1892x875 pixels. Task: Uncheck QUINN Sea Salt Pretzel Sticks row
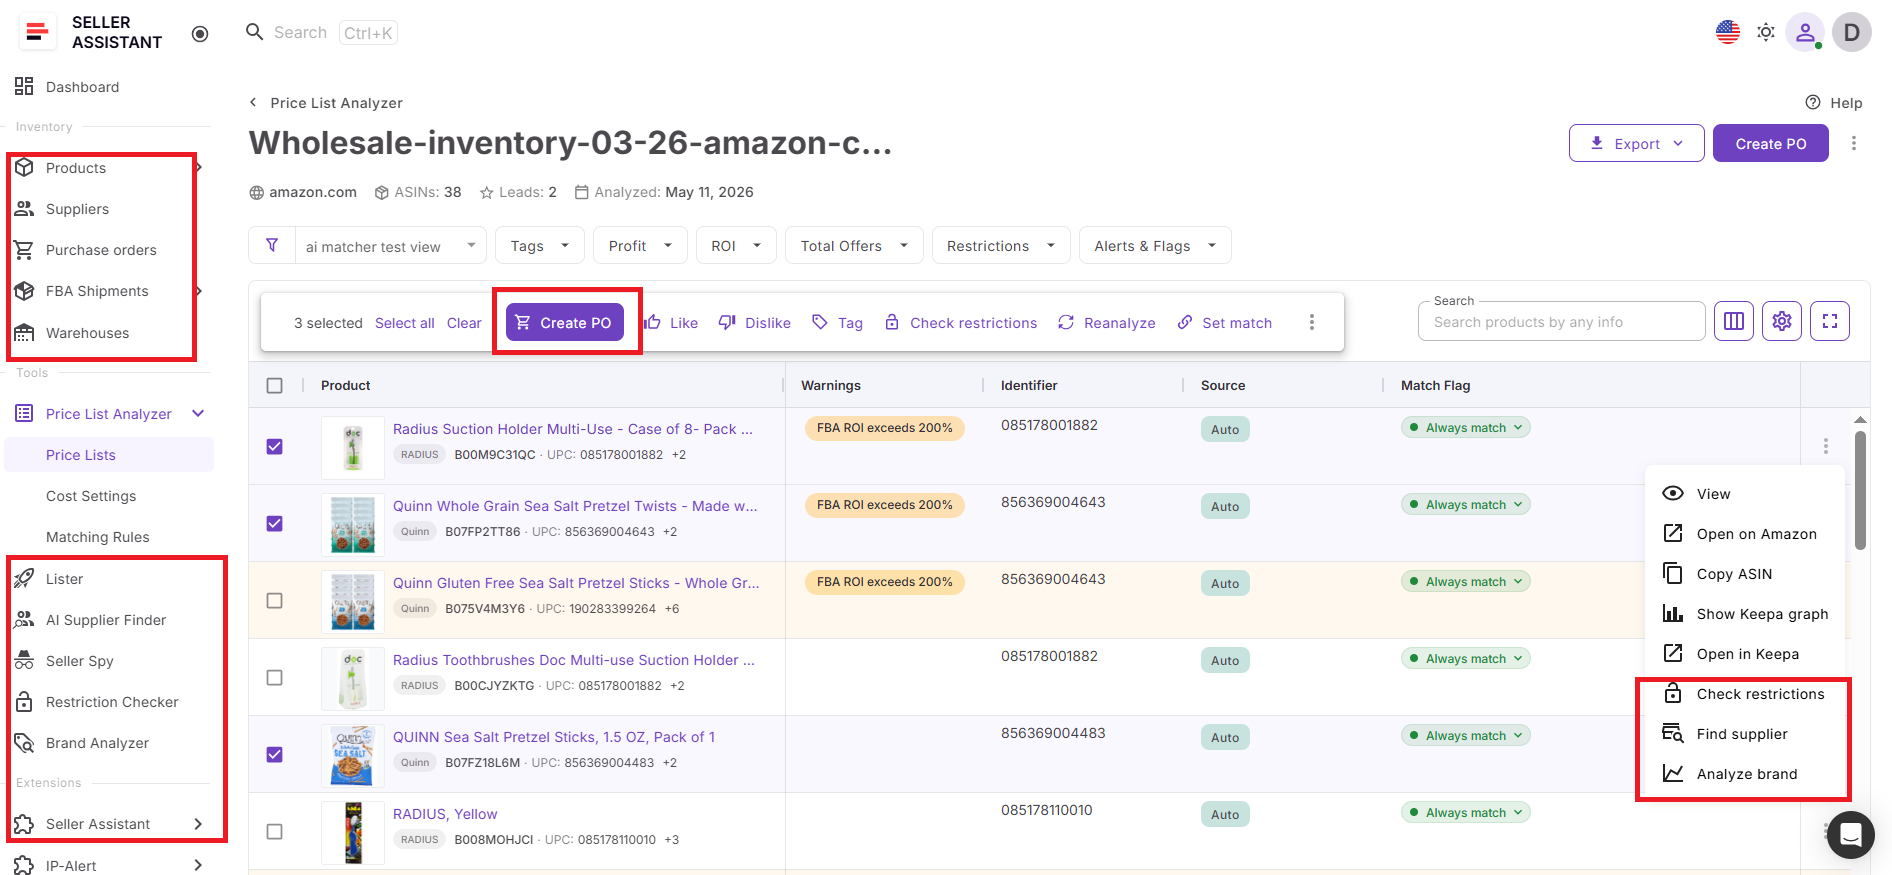tap(275, 754)
